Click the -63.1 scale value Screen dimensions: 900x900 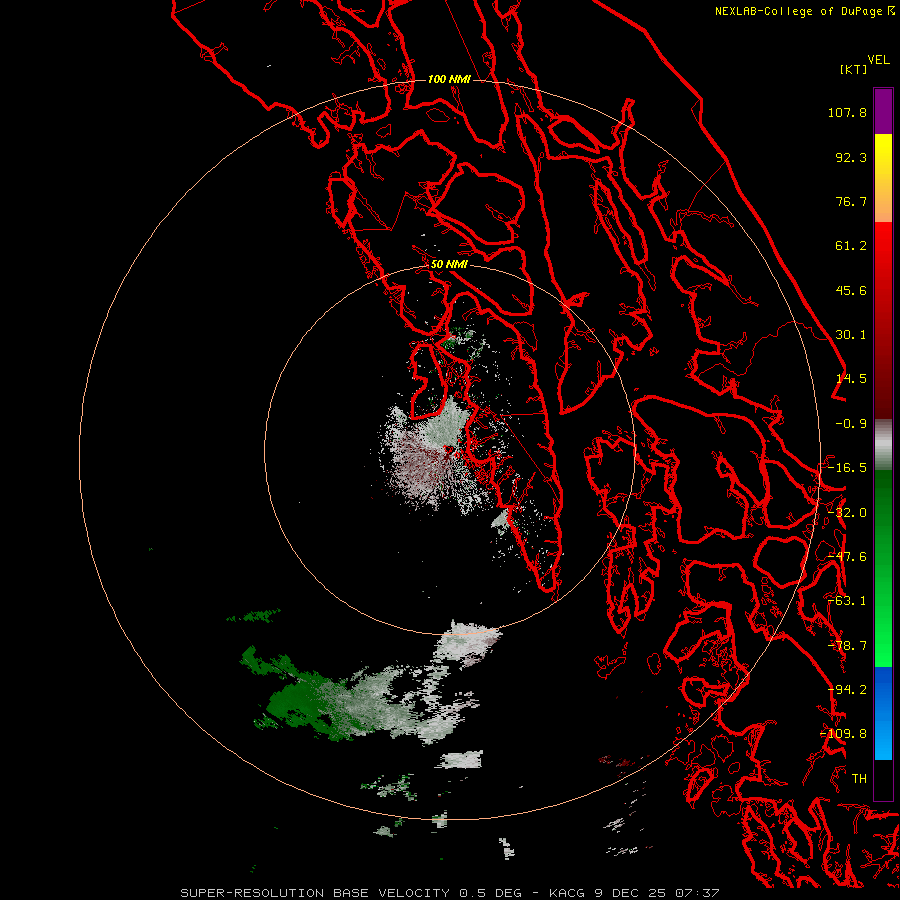pos(847,601)
